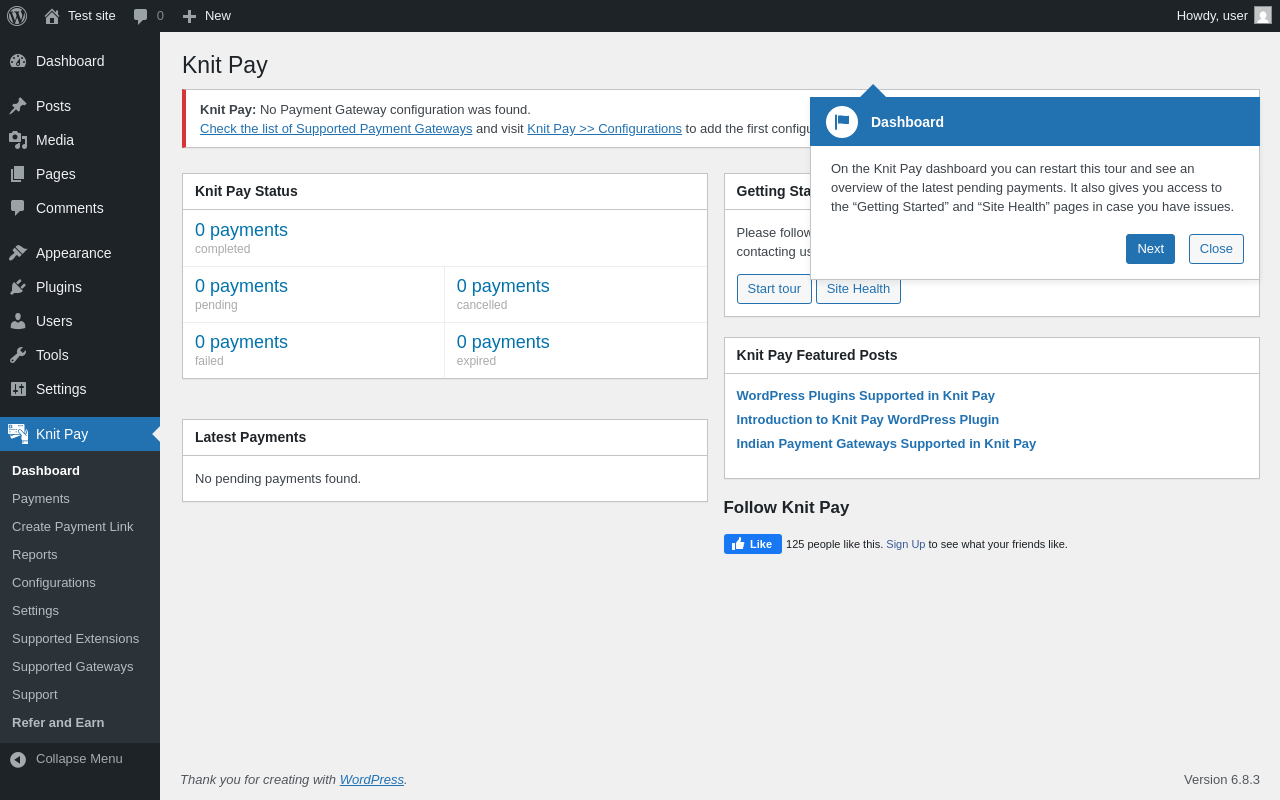
Task: Click the Tools wrench icon
Action: tap(18, 355)
